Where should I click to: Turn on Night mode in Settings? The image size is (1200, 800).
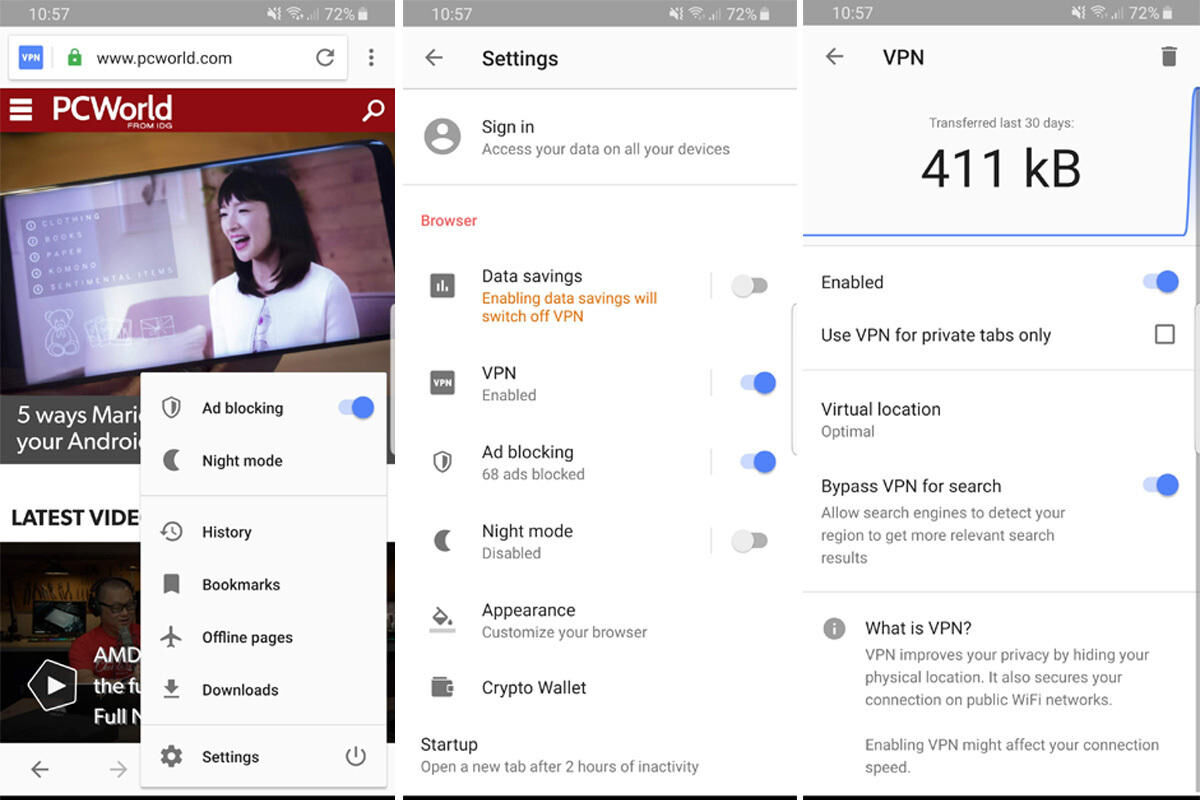click(749, 541)
